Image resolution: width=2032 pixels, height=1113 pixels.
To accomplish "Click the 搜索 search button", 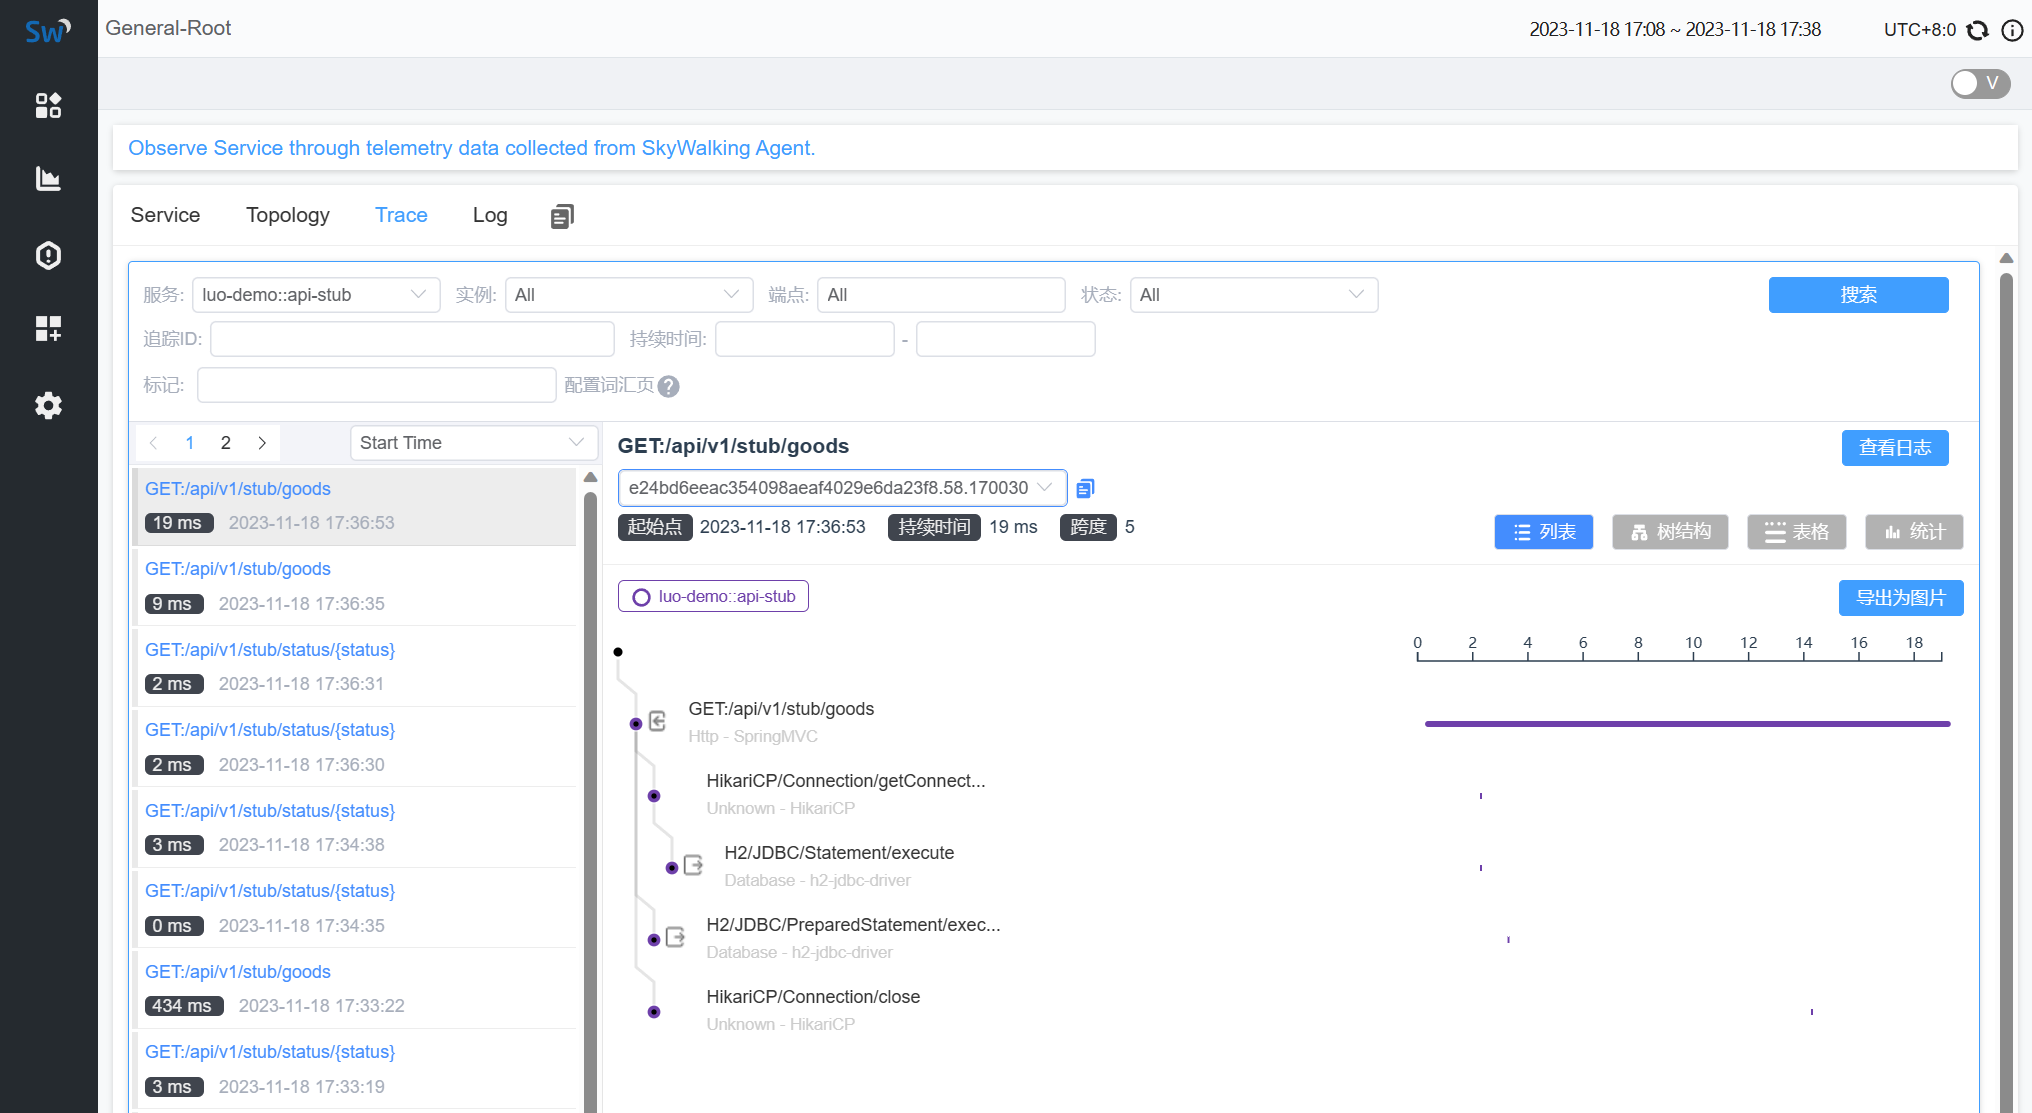I will click(x=1858, y=295).
